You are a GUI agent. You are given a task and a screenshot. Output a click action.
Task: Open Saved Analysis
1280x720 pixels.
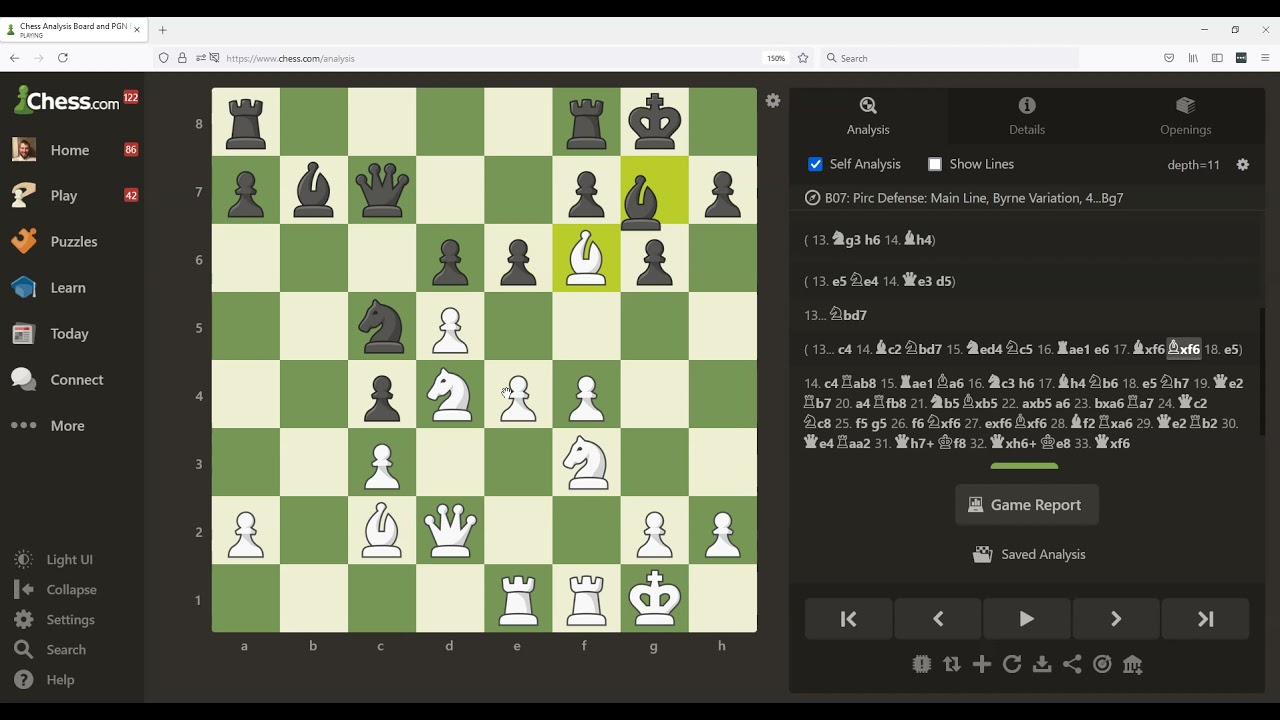click(1029, 554)
